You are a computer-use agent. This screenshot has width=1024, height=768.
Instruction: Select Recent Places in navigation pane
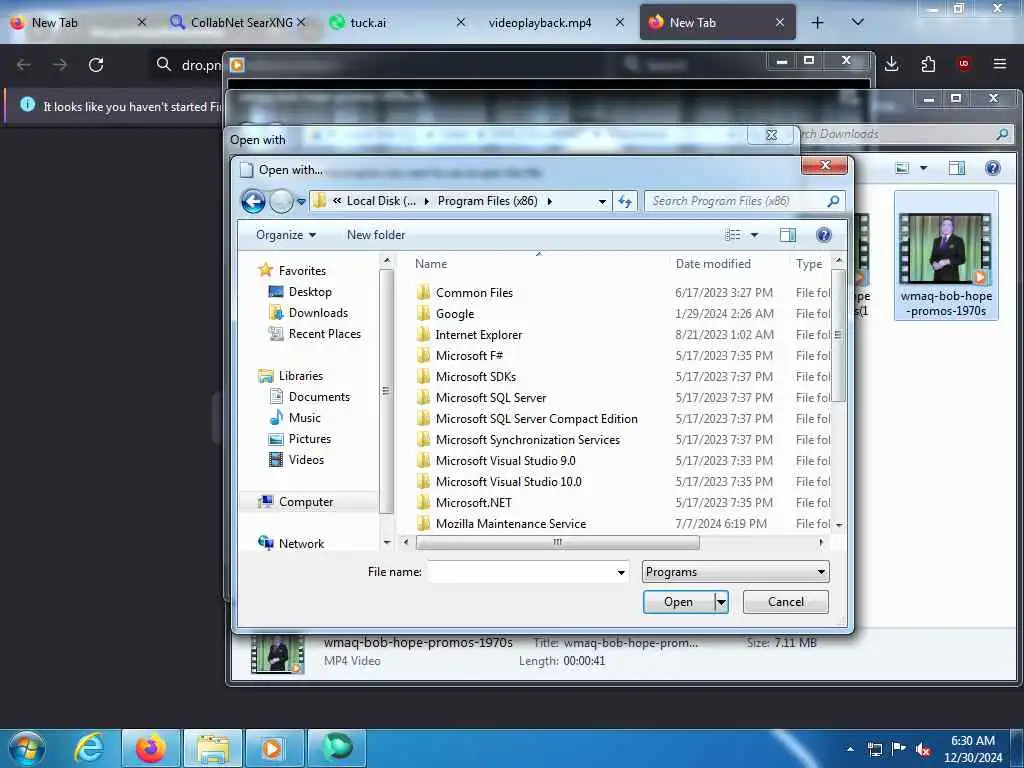click(x=315, y=334)
